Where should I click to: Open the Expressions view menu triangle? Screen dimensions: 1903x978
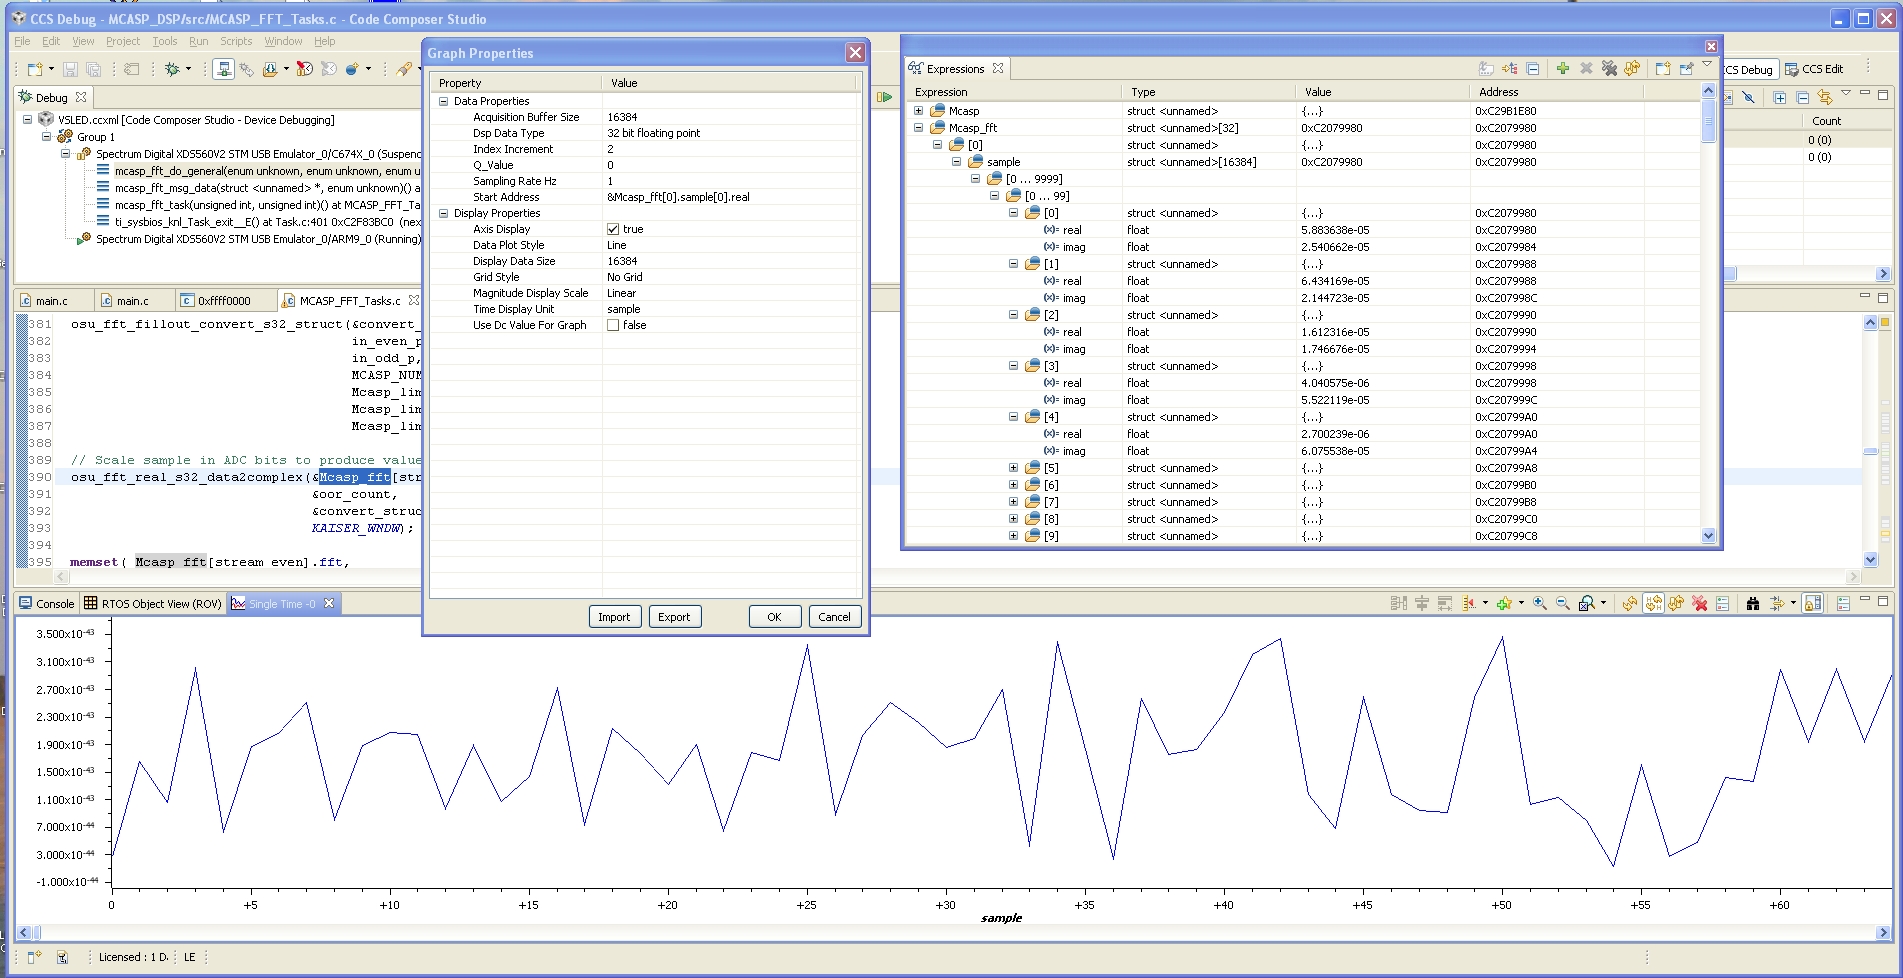click(x=1707, y=64)
